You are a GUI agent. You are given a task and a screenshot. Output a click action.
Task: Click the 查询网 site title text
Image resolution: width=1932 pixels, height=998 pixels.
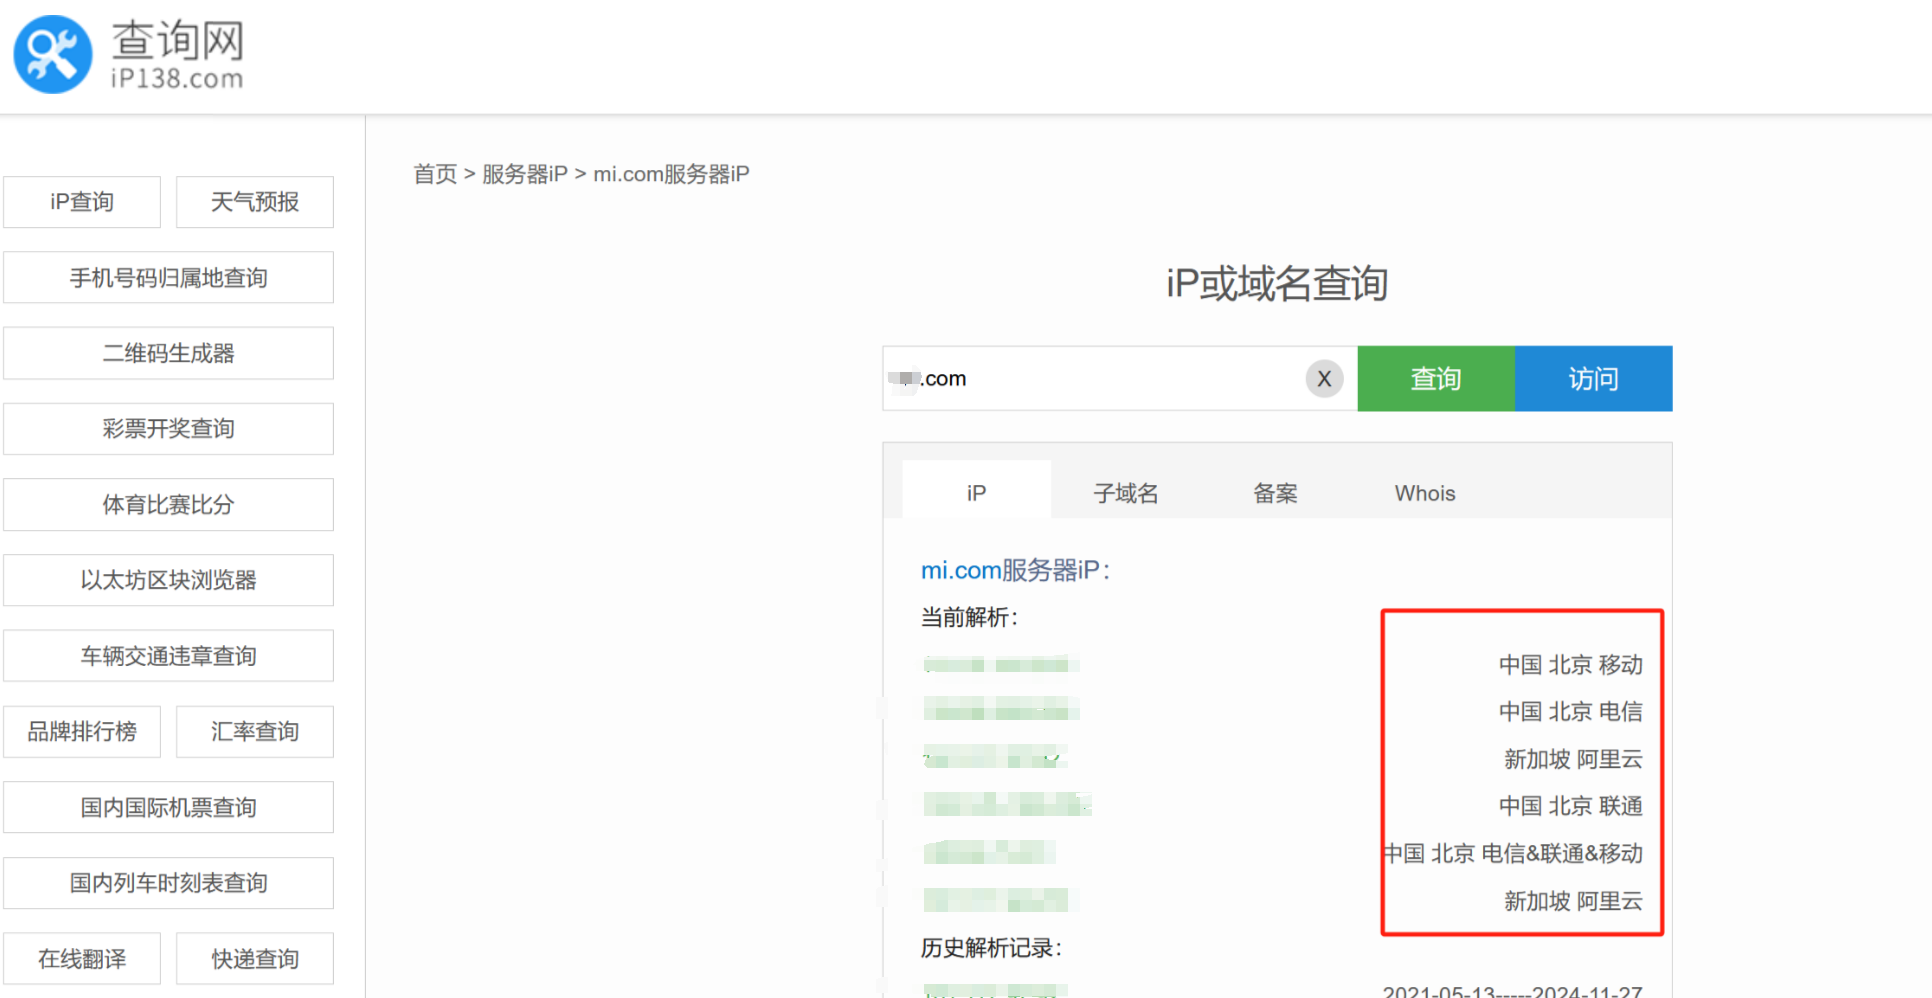tap(178, 41)
